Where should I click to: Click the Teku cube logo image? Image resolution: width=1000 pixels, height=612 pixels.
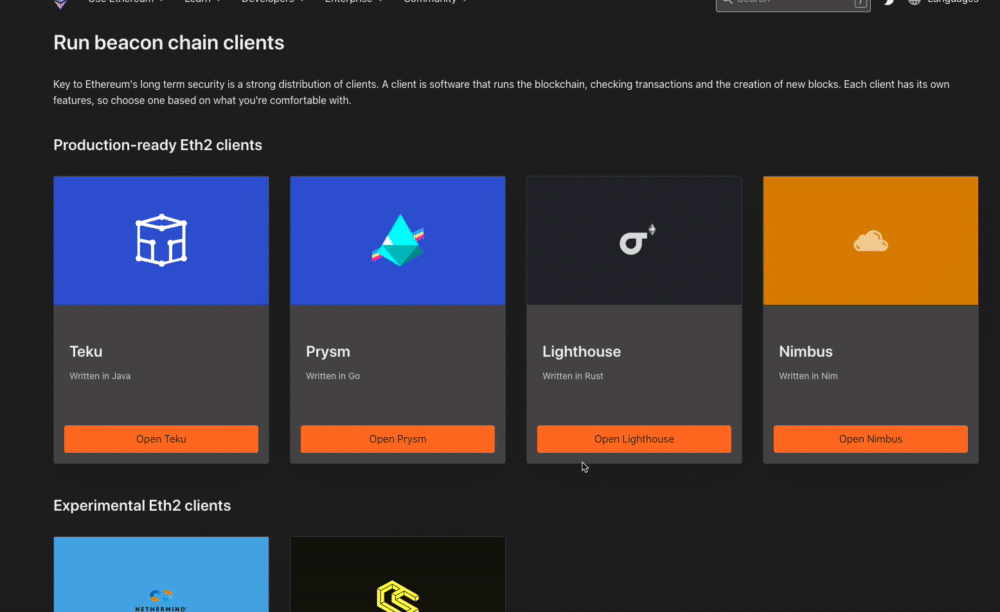[161, 240]
